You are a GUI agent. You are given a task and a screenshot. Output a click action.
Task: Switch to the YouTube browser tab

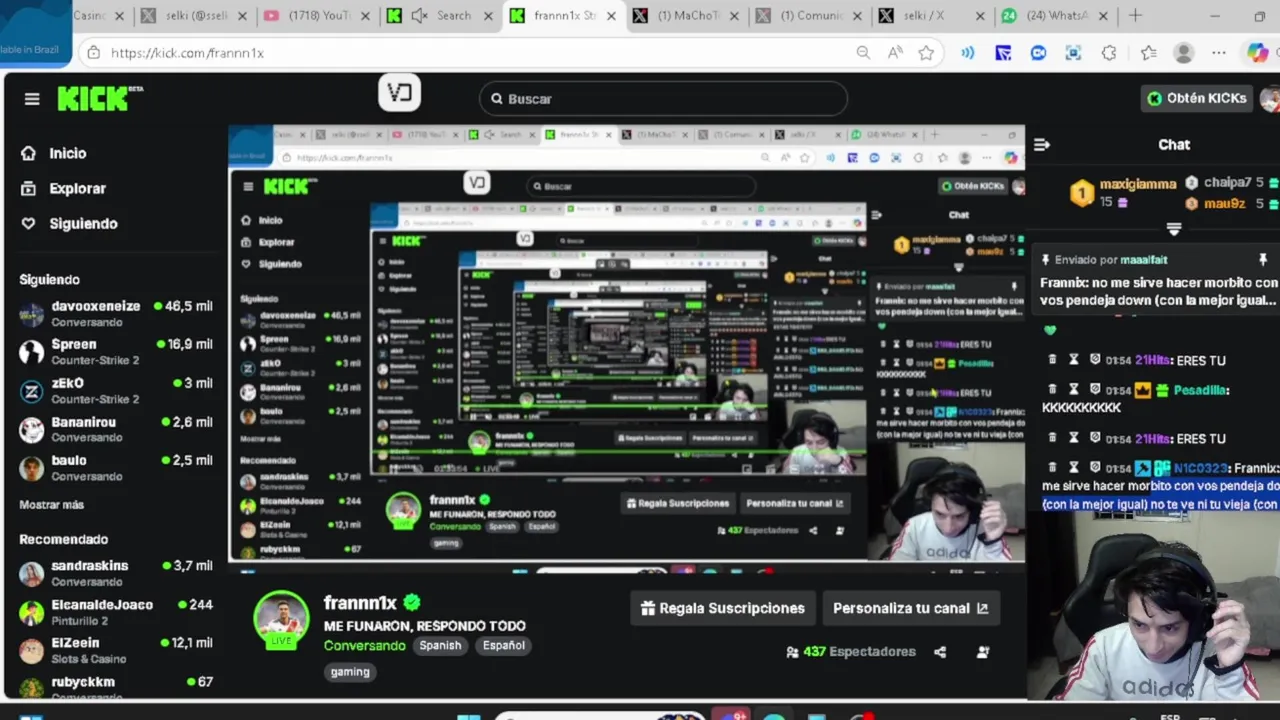pos(318,16)
